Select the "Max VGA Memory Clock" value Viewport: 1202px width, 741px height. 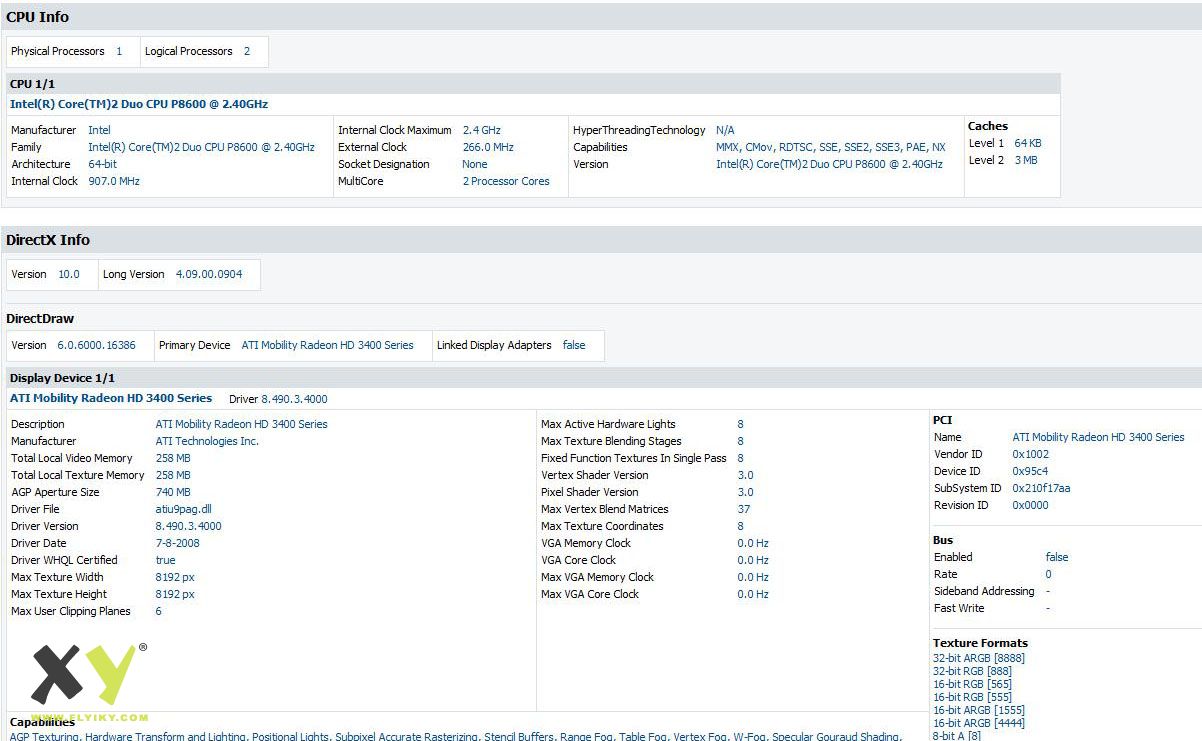(753, 577)
